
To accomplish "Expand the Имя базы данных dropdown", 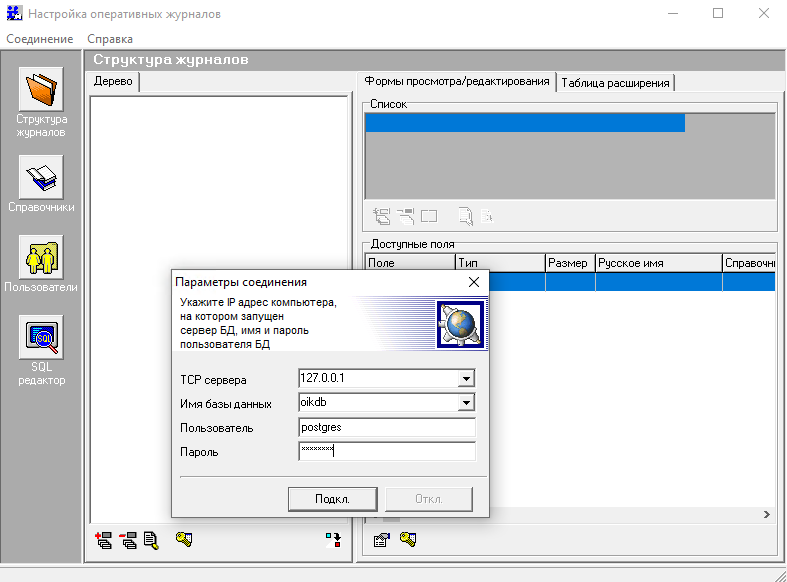I will tap(465, 403).
